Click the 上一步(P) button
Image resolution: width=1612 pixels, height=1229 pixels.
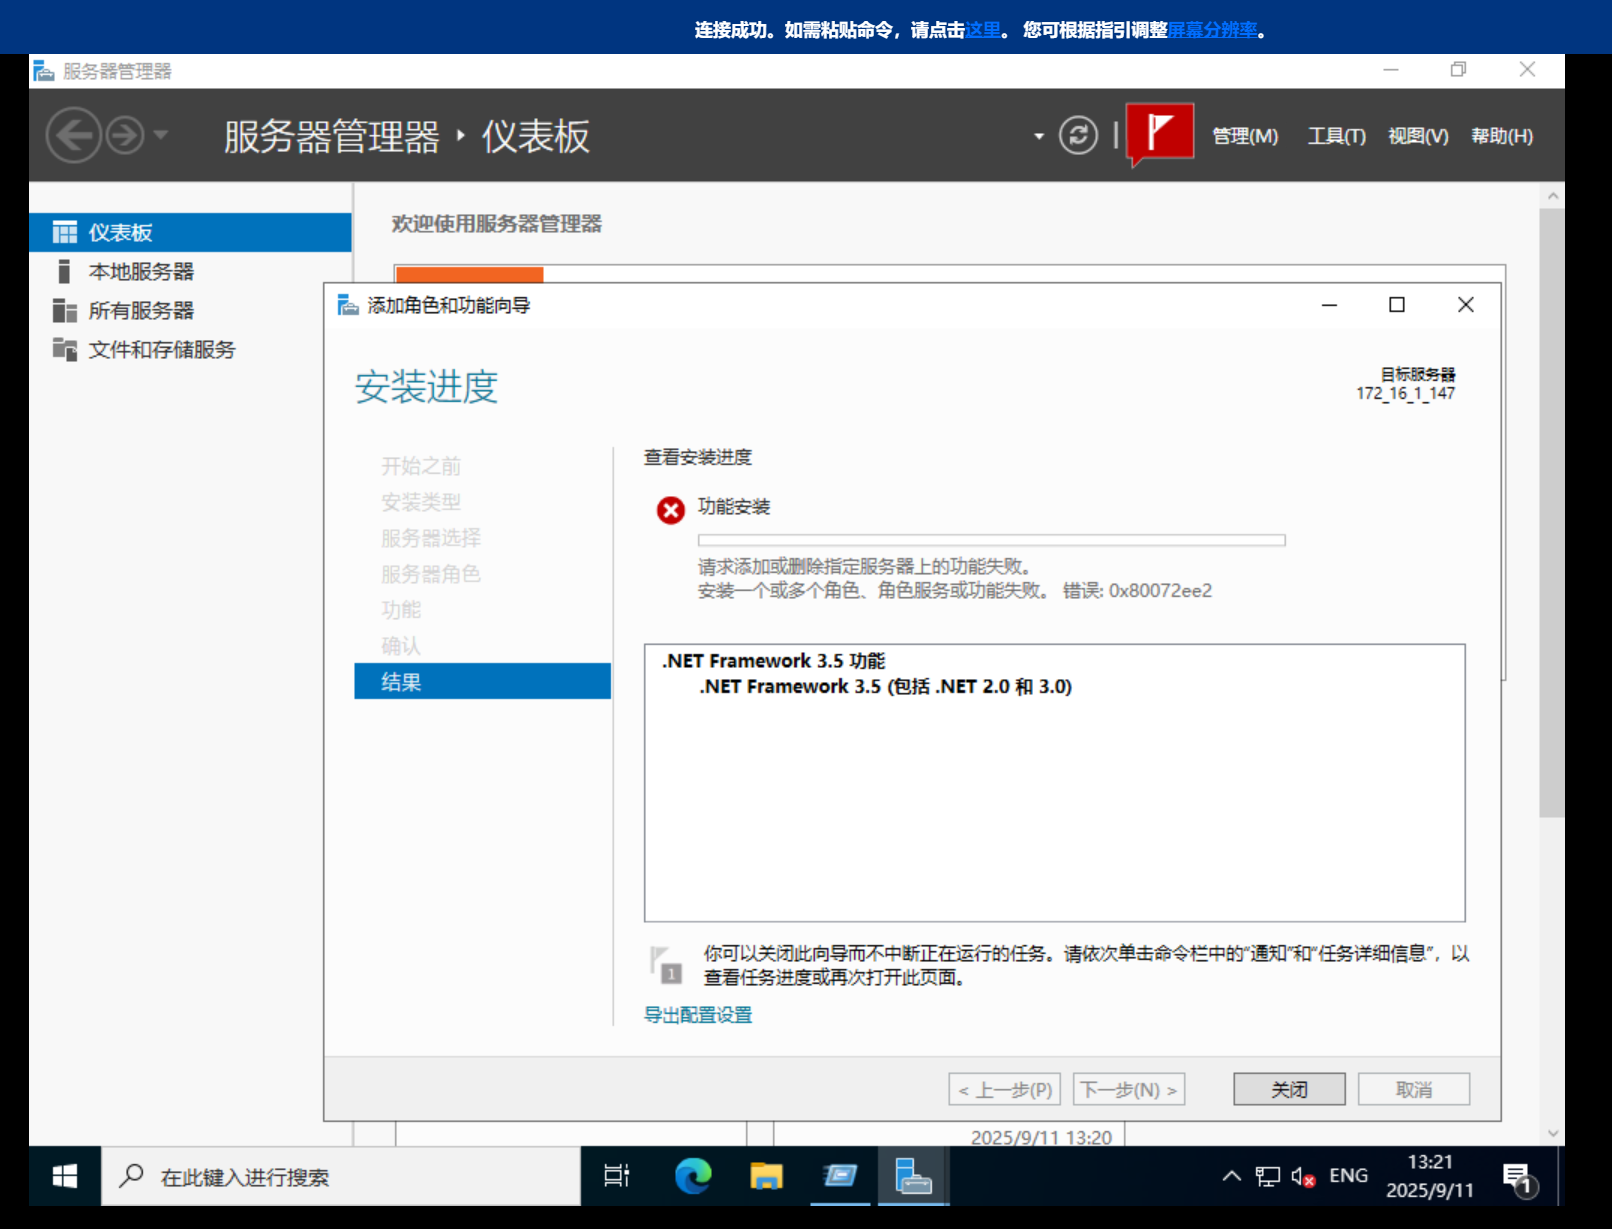pyautogui.click(x=1004, y=1089)
